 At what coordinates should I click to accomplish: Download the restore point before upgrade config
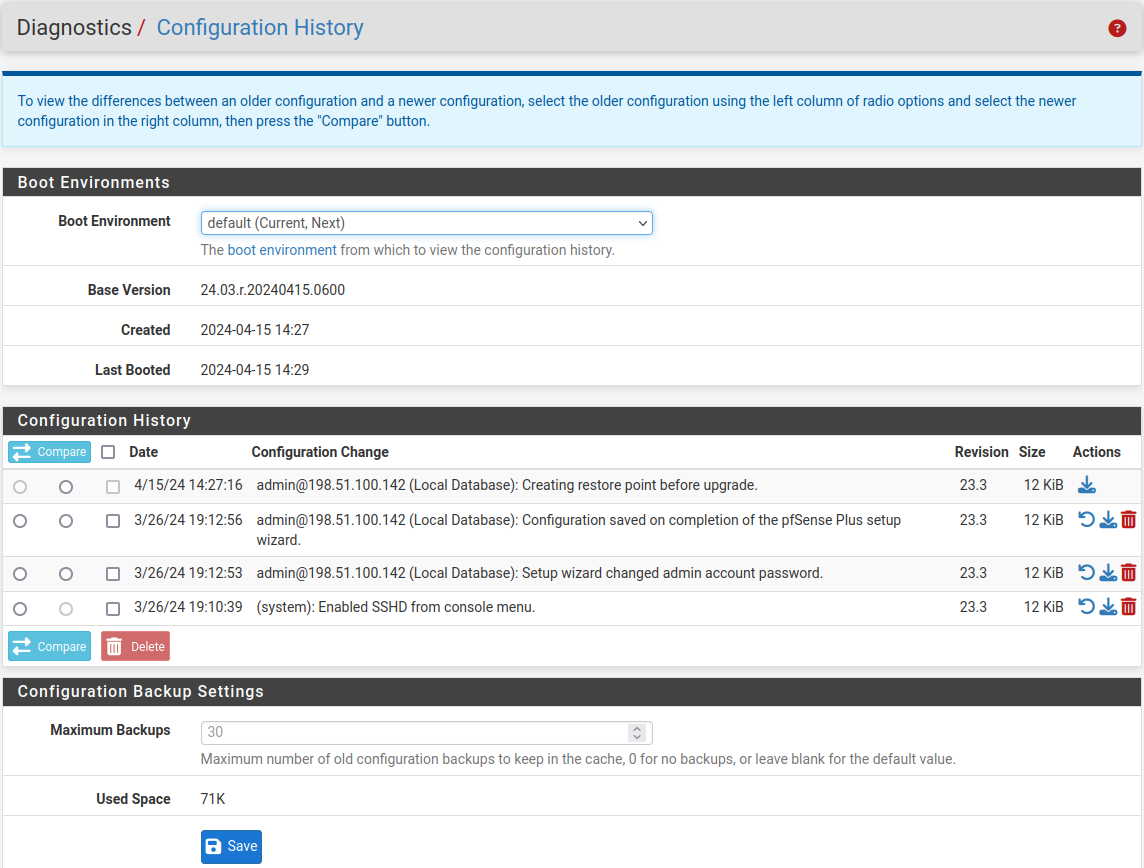(1087, 485)
